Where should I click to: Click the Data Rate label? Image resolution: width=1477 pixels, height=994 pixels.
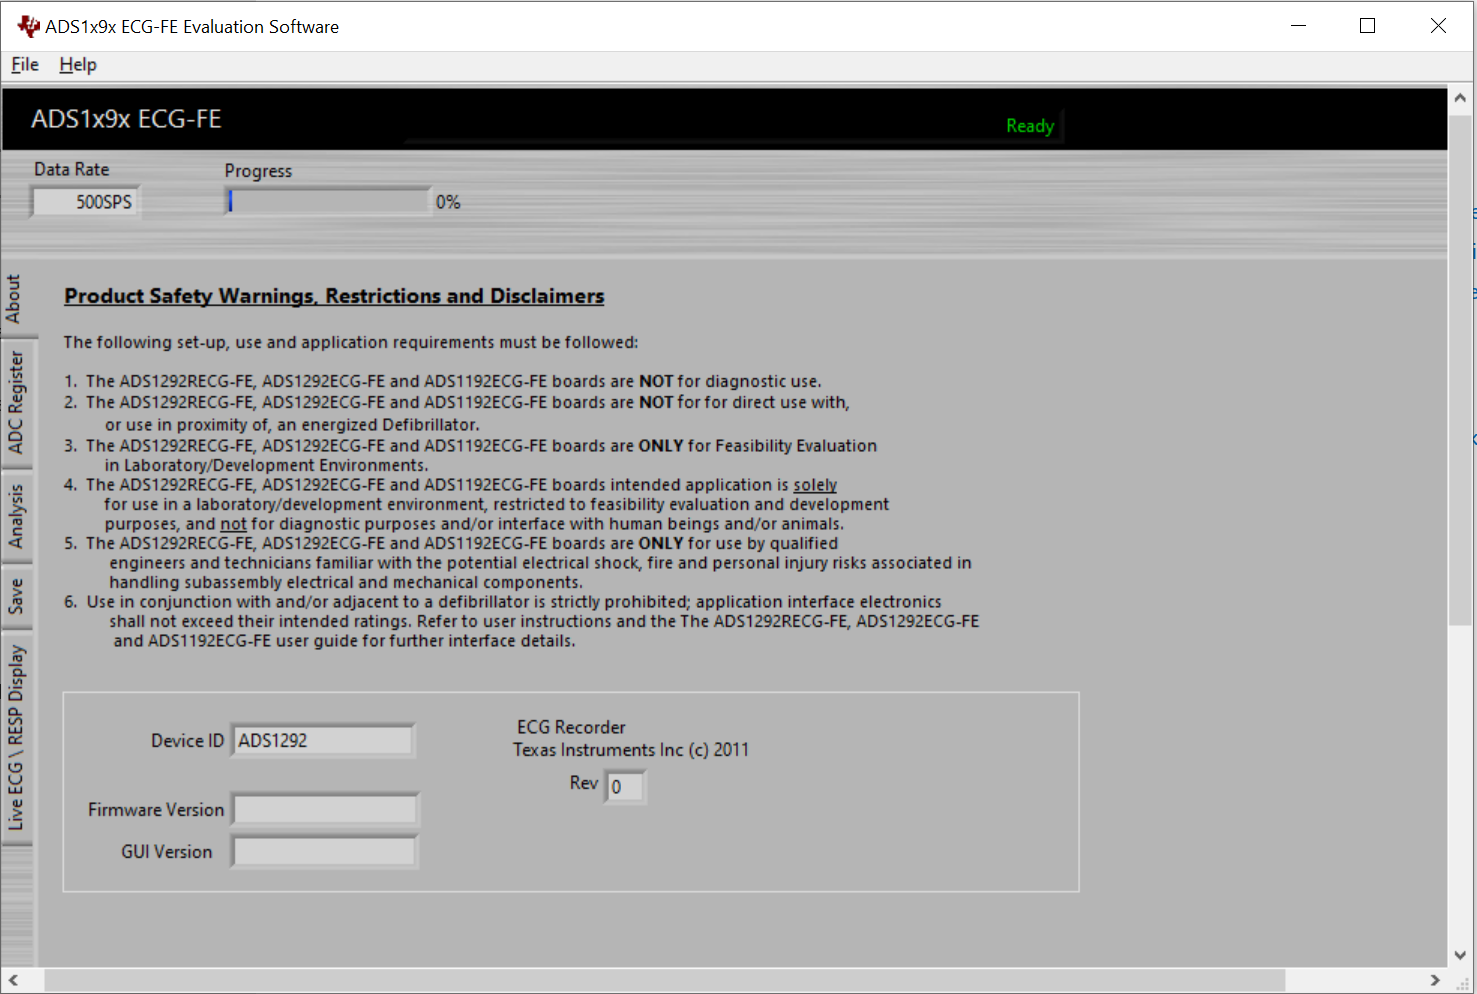pos(72,170)
